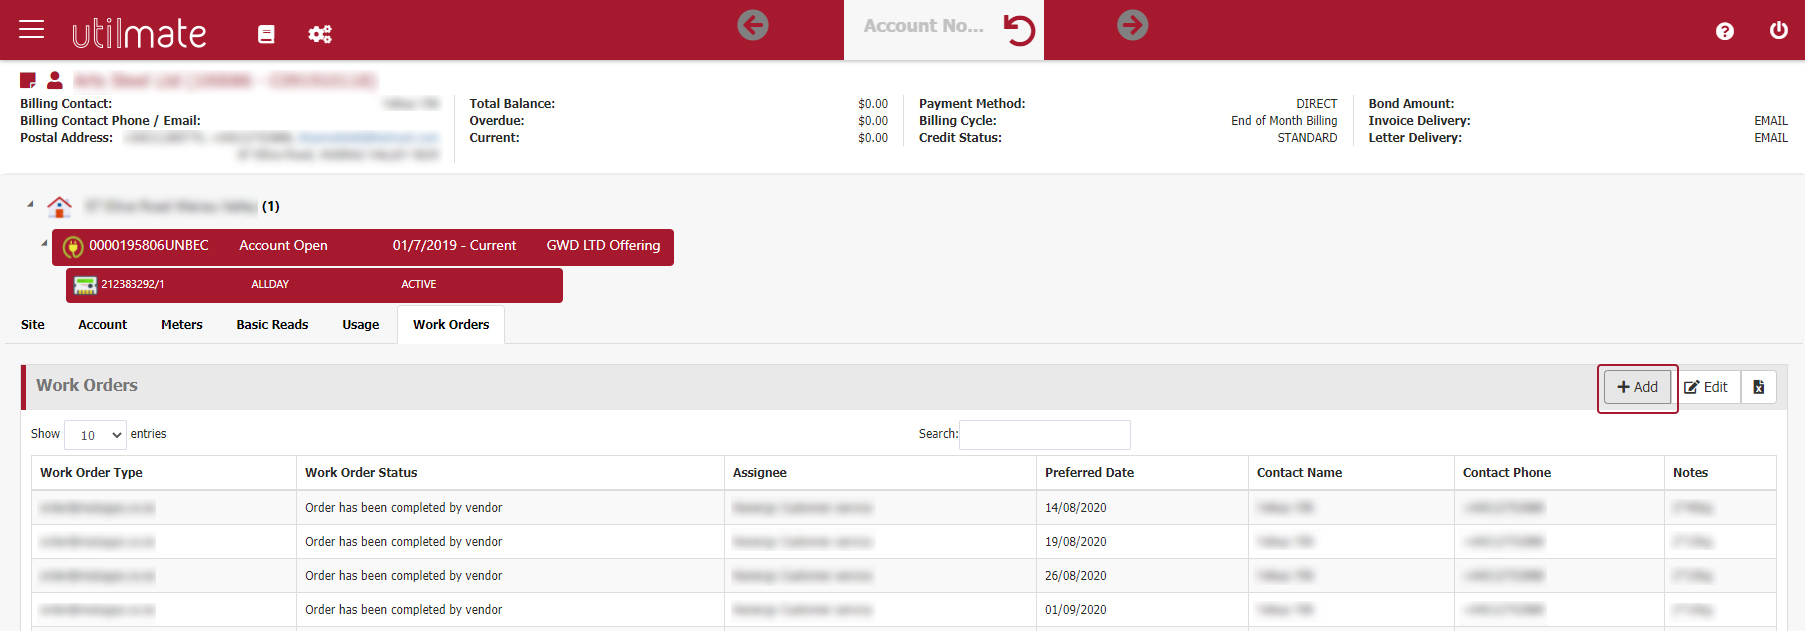Image resolution: width=1805 pixels, height=631 pixels.
Task: Click the document icon in header
Action: click(266, 34)
